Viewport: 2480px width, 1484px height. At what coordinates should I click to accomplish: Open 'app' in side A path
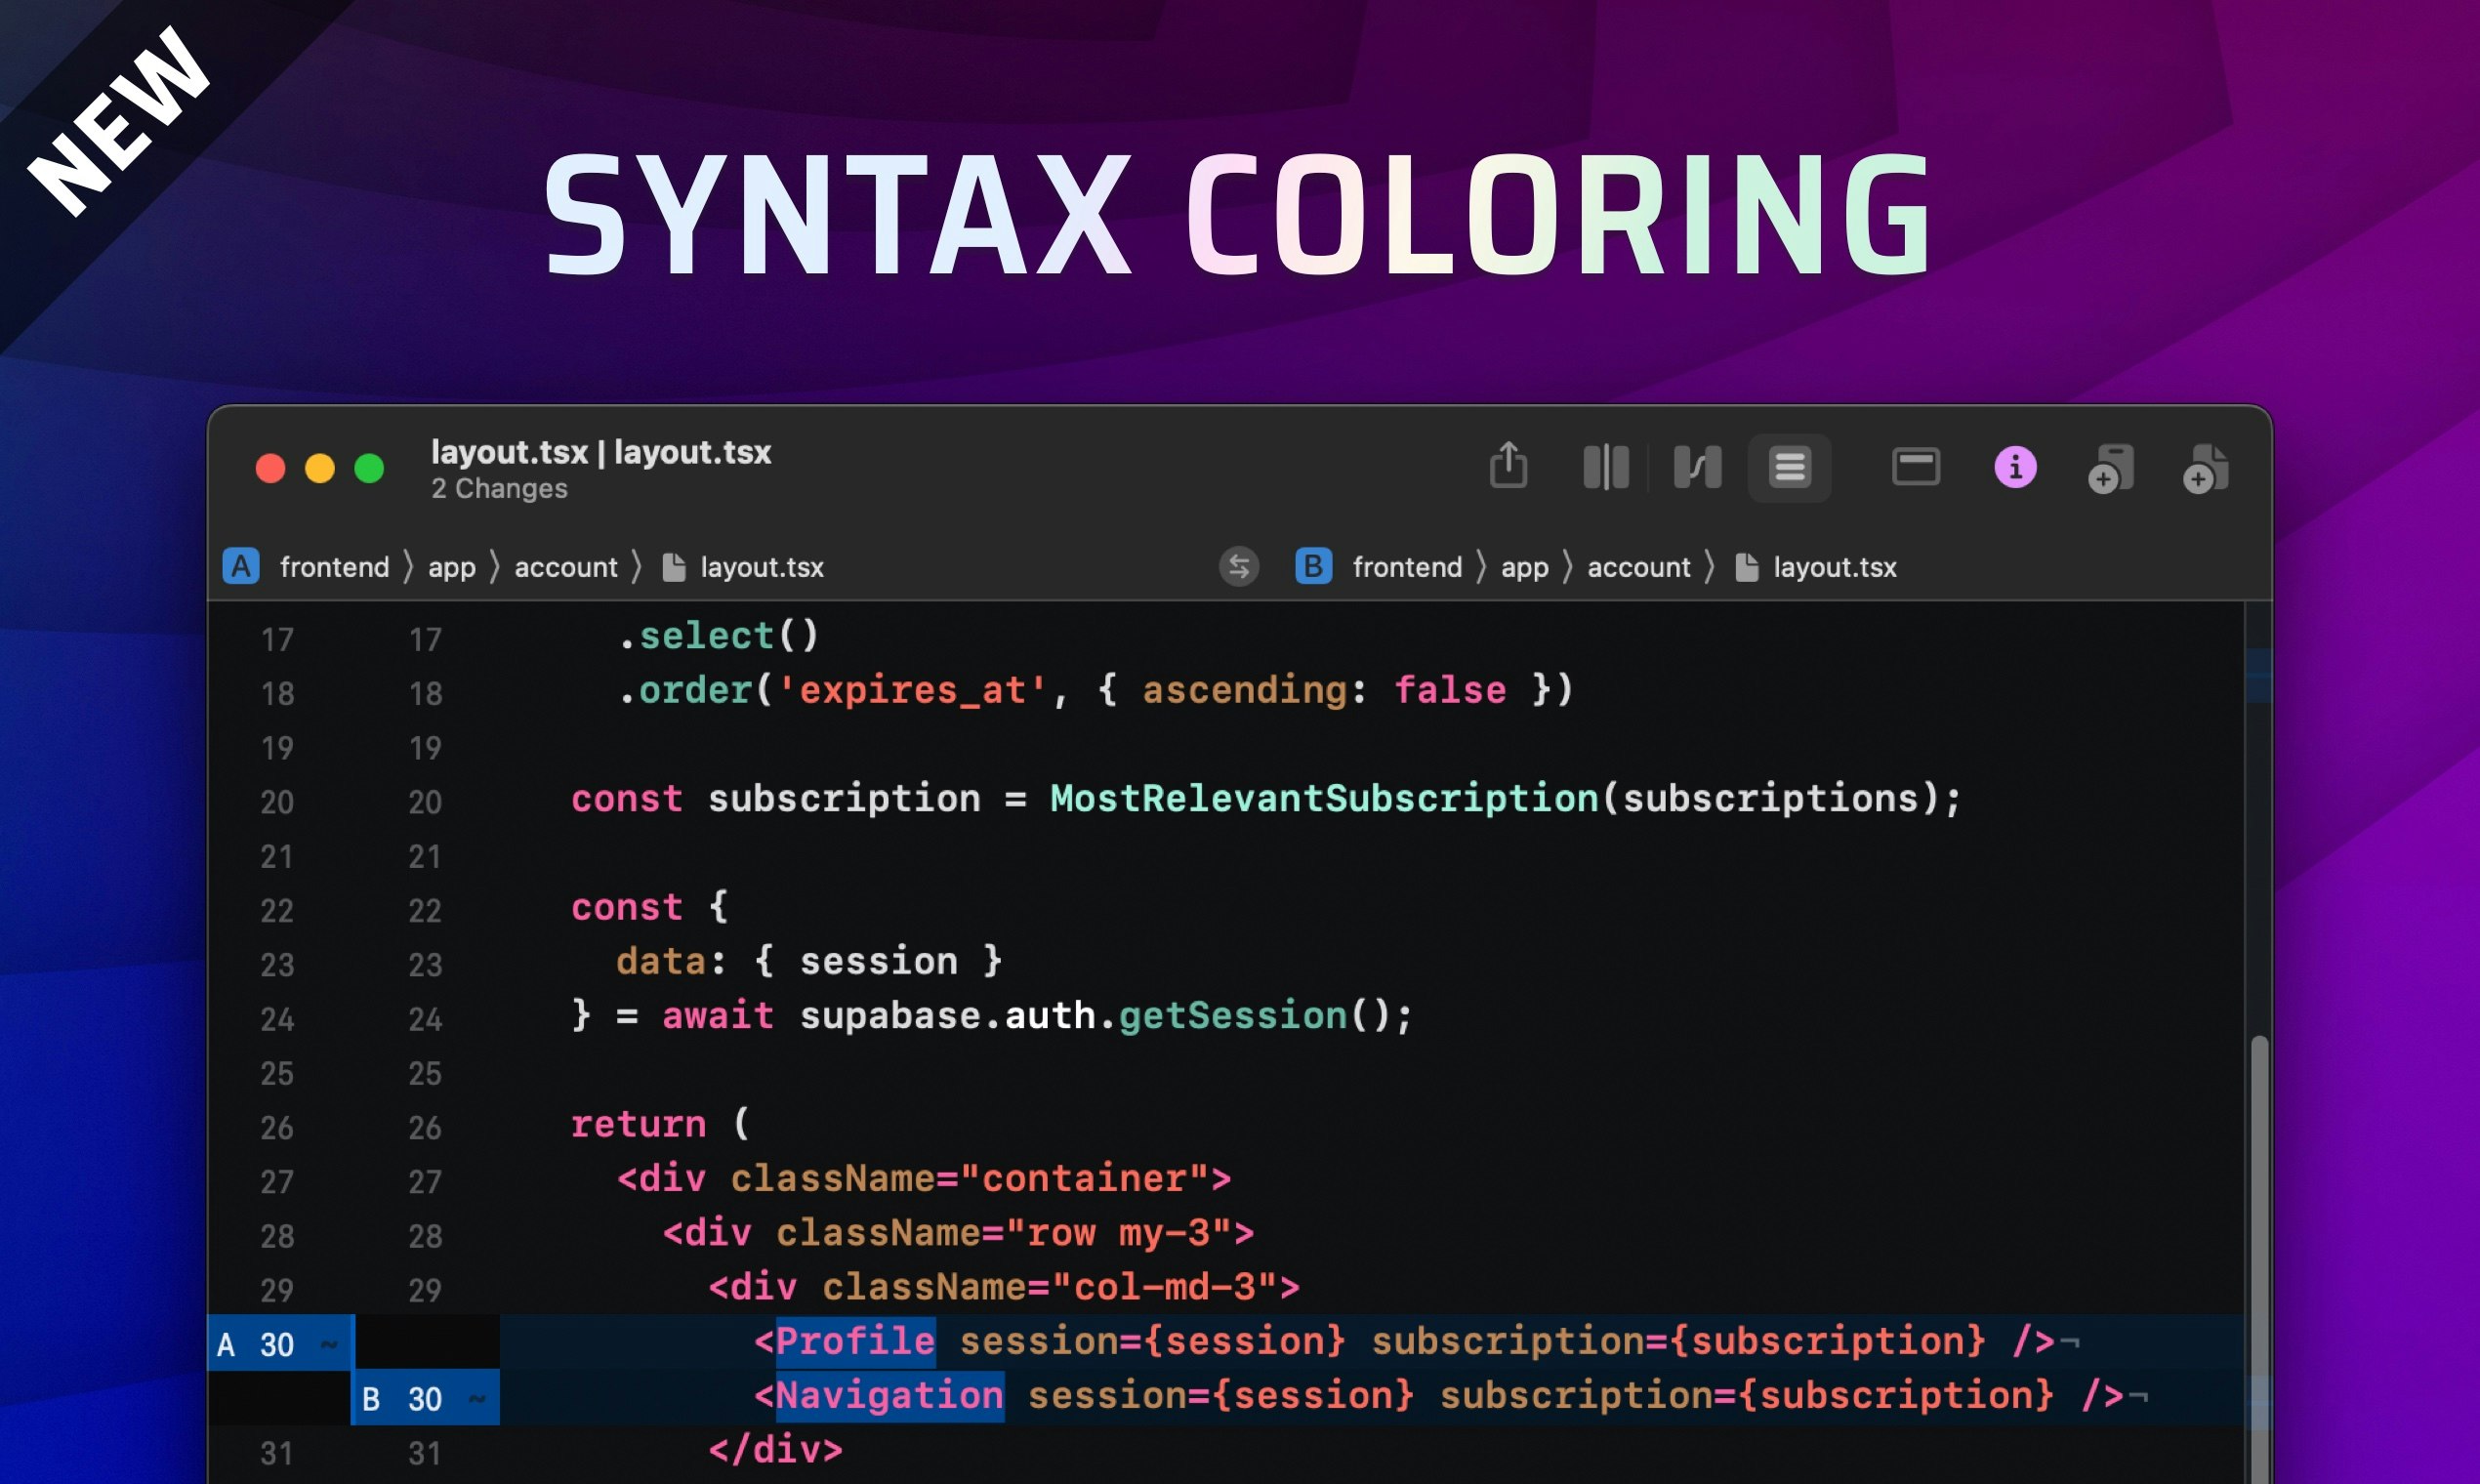451,567
